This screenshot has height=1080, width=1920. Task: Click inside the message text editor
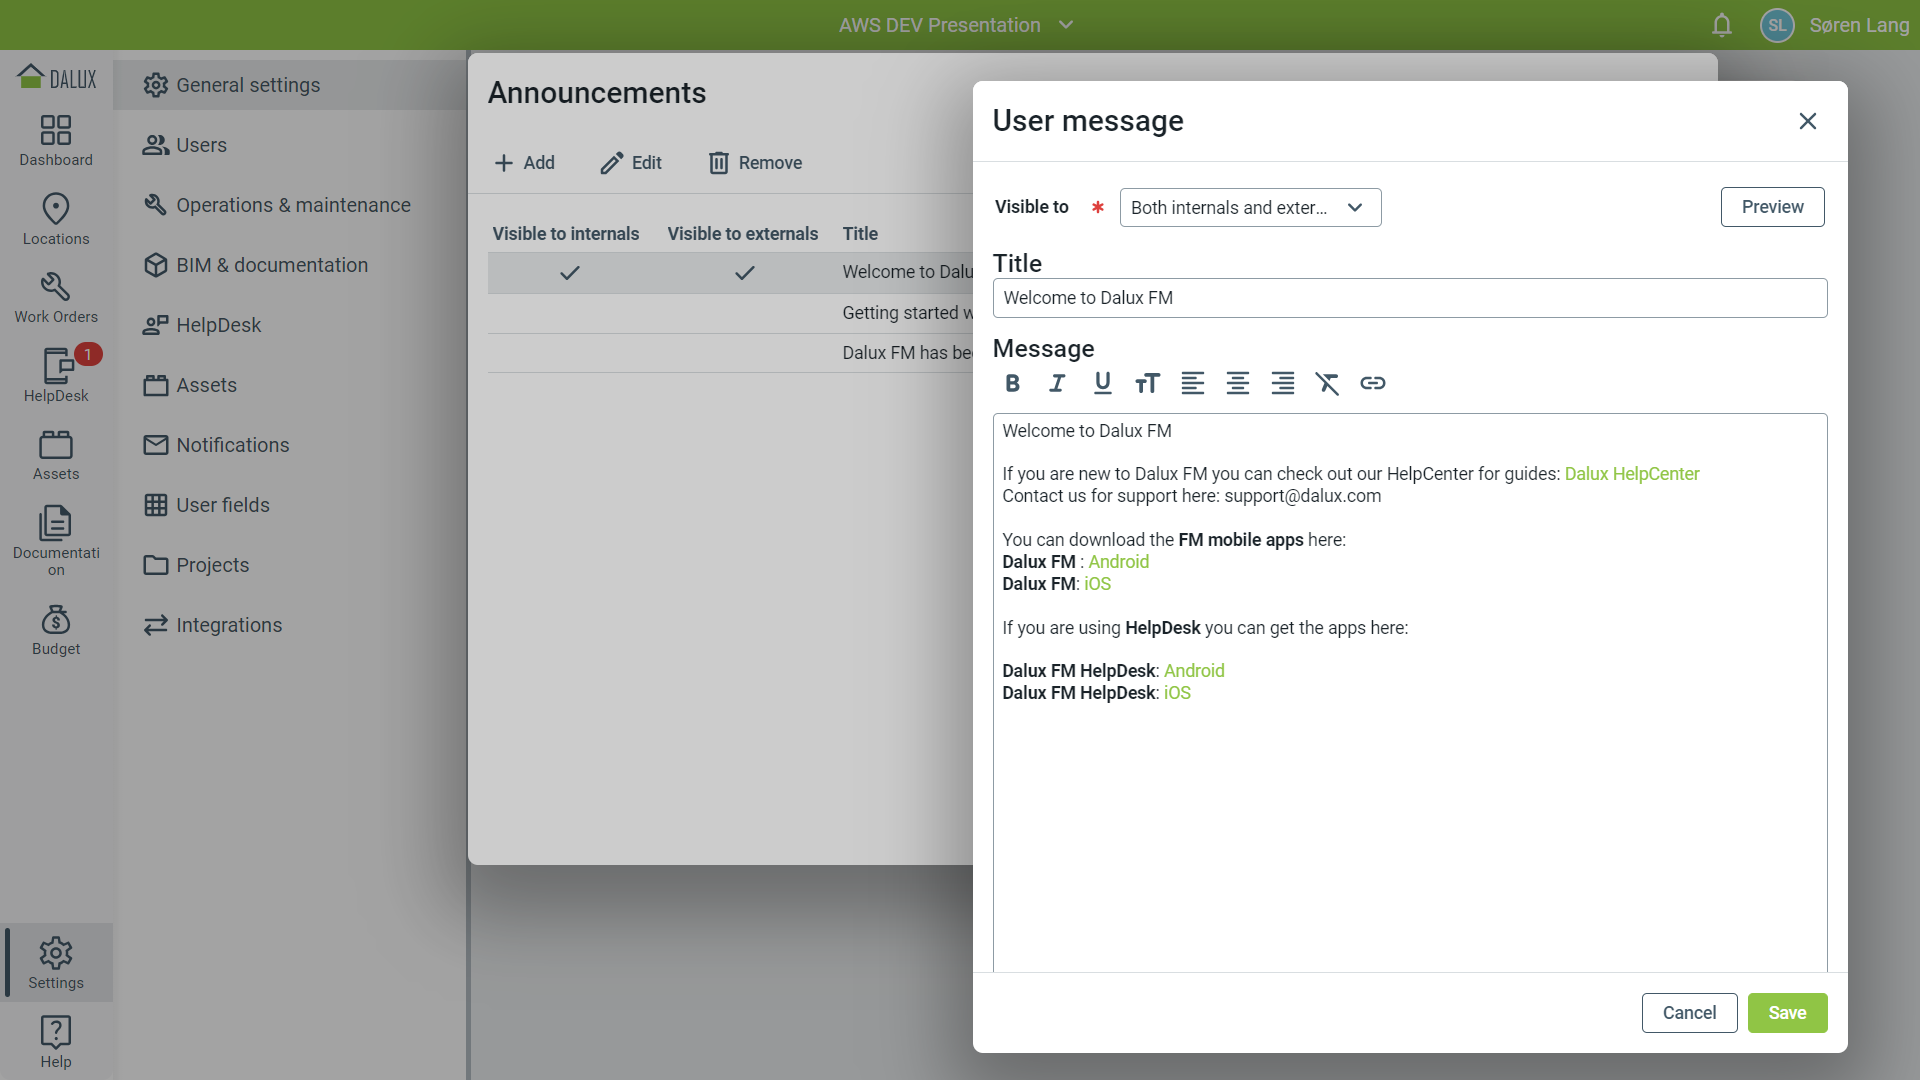pos(1410,692)
